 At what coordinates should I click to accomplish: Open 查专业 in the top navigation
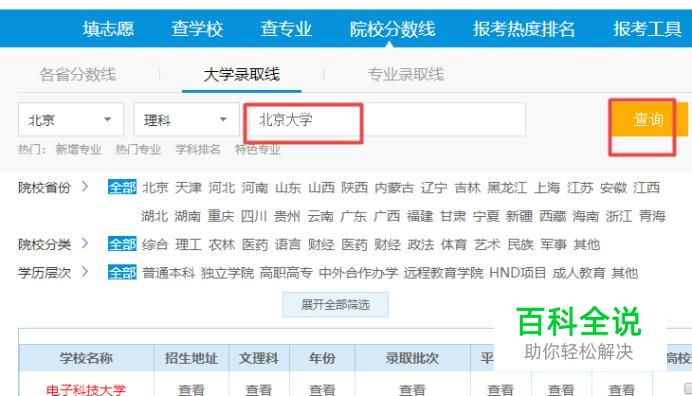point(286,29)
